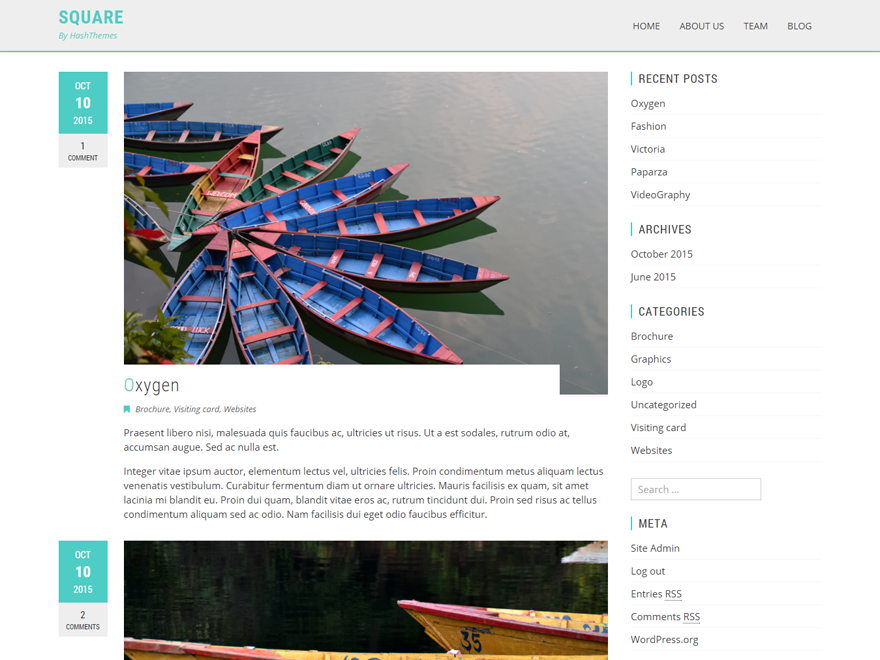Open the Fashion recent post
The image size is (880, 660).
pyautogui.click(x=648, y=126)
